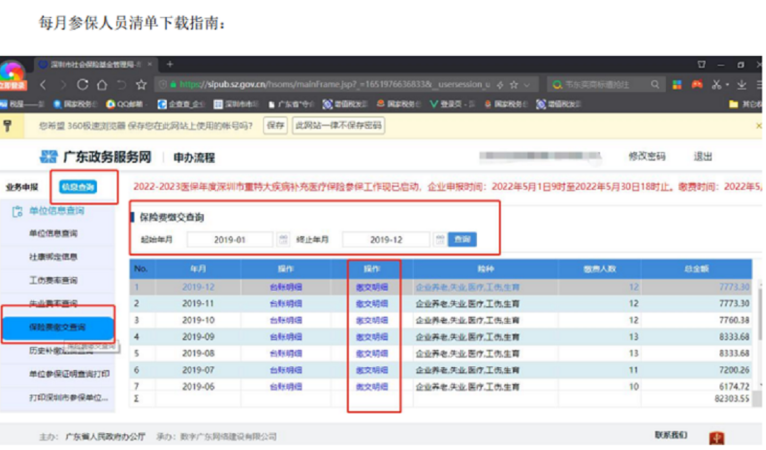Screen dimensions: 766x450
Task: Click the 终止年月 field showing 2019-12
Action: [x=386, y=239]
